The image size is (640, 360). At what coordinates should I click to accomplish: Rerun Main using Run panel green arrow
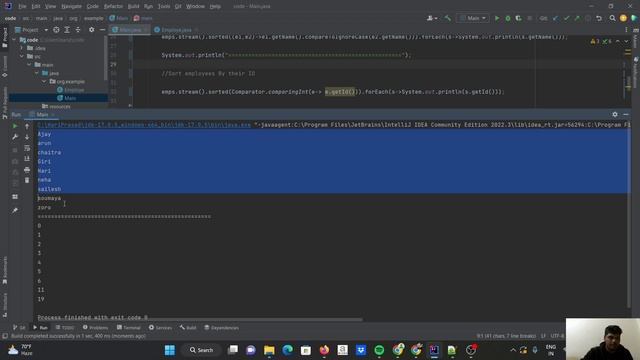(x=15, y=126)
